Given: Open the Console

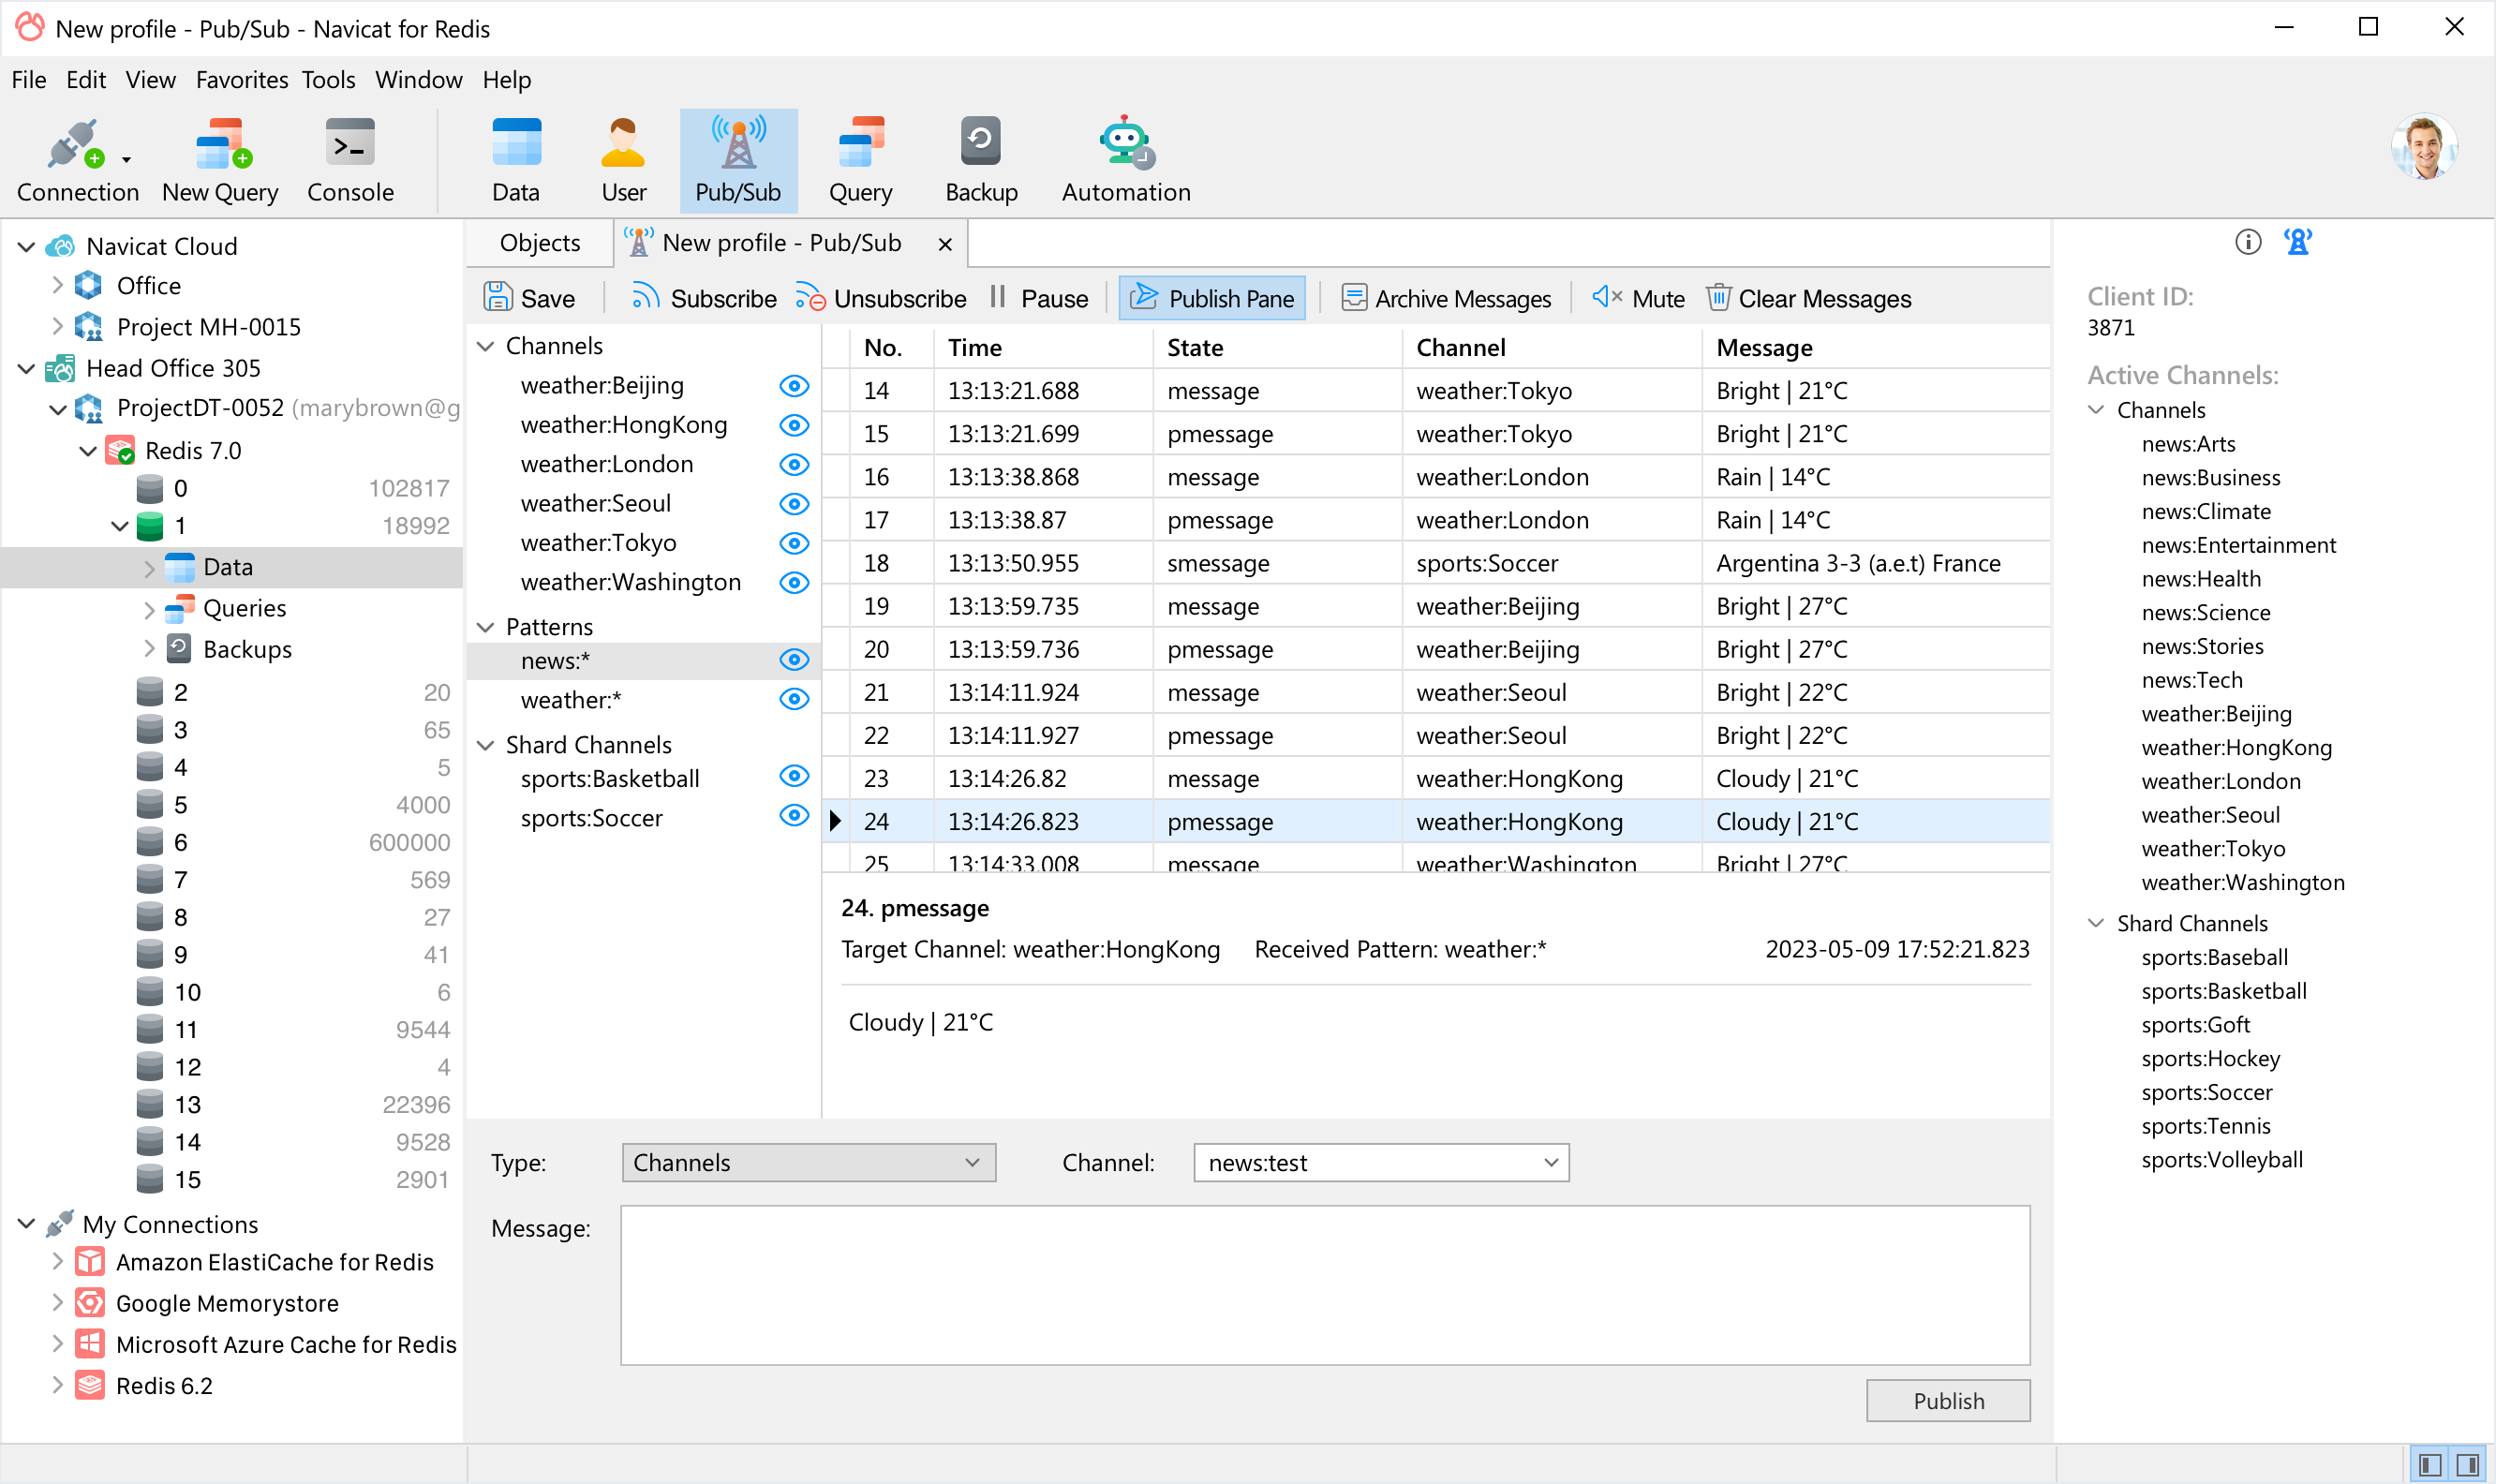Looking at the screenshot, I should 350,161.
